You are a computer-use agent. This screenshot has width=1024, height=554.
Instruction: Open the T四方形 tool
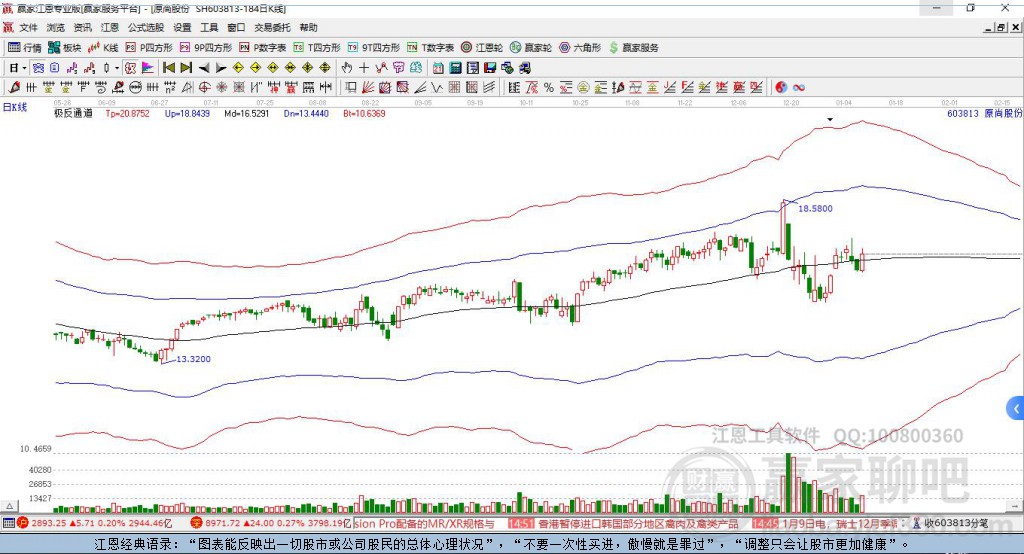pyautogui.click(x=317, y=48)
